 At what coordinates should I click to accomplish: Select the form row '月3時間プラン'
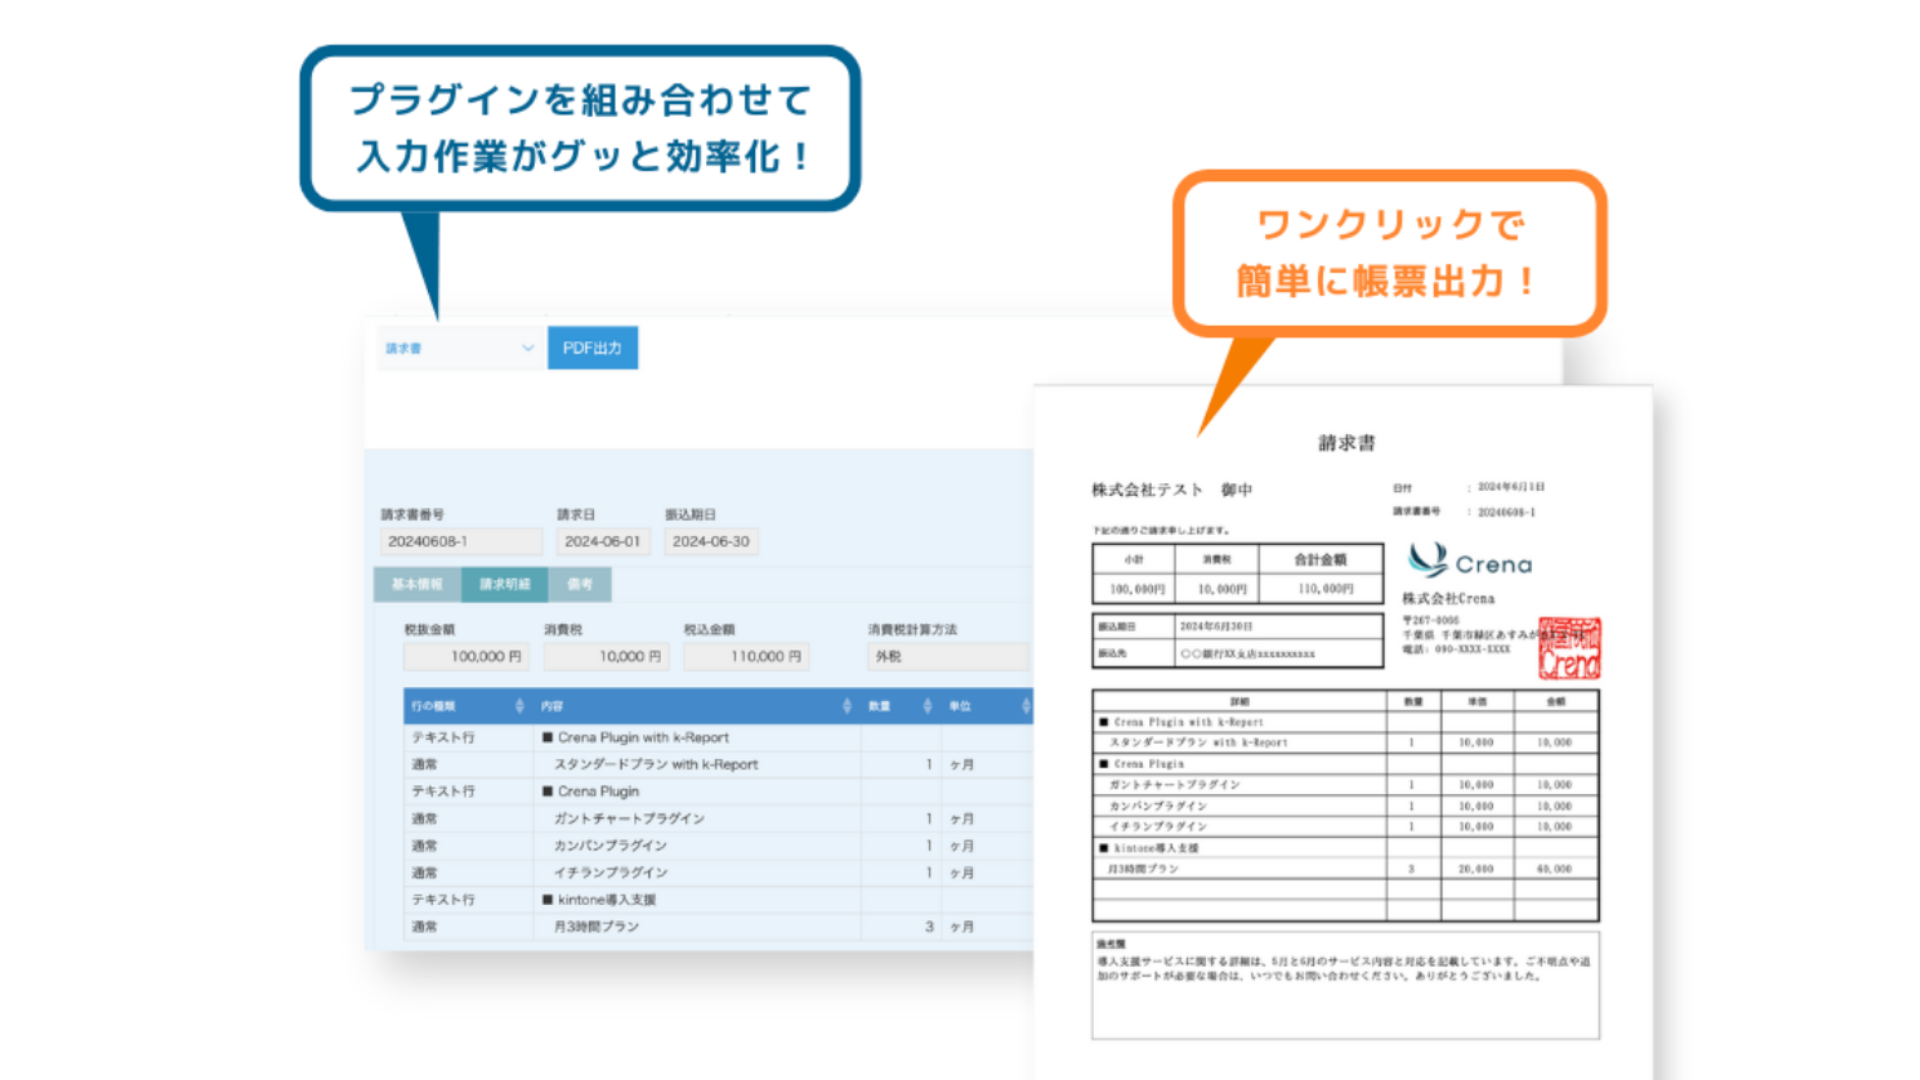tap(718, 926)
